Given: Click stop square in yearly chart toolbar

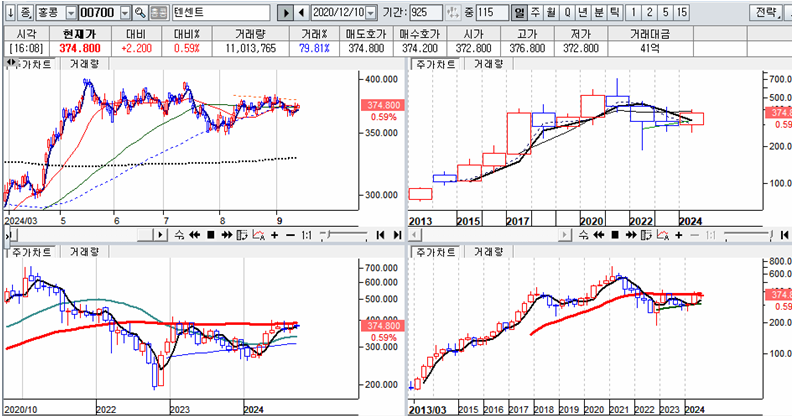Looking at the screenshot, I should (x=615, y=235).
